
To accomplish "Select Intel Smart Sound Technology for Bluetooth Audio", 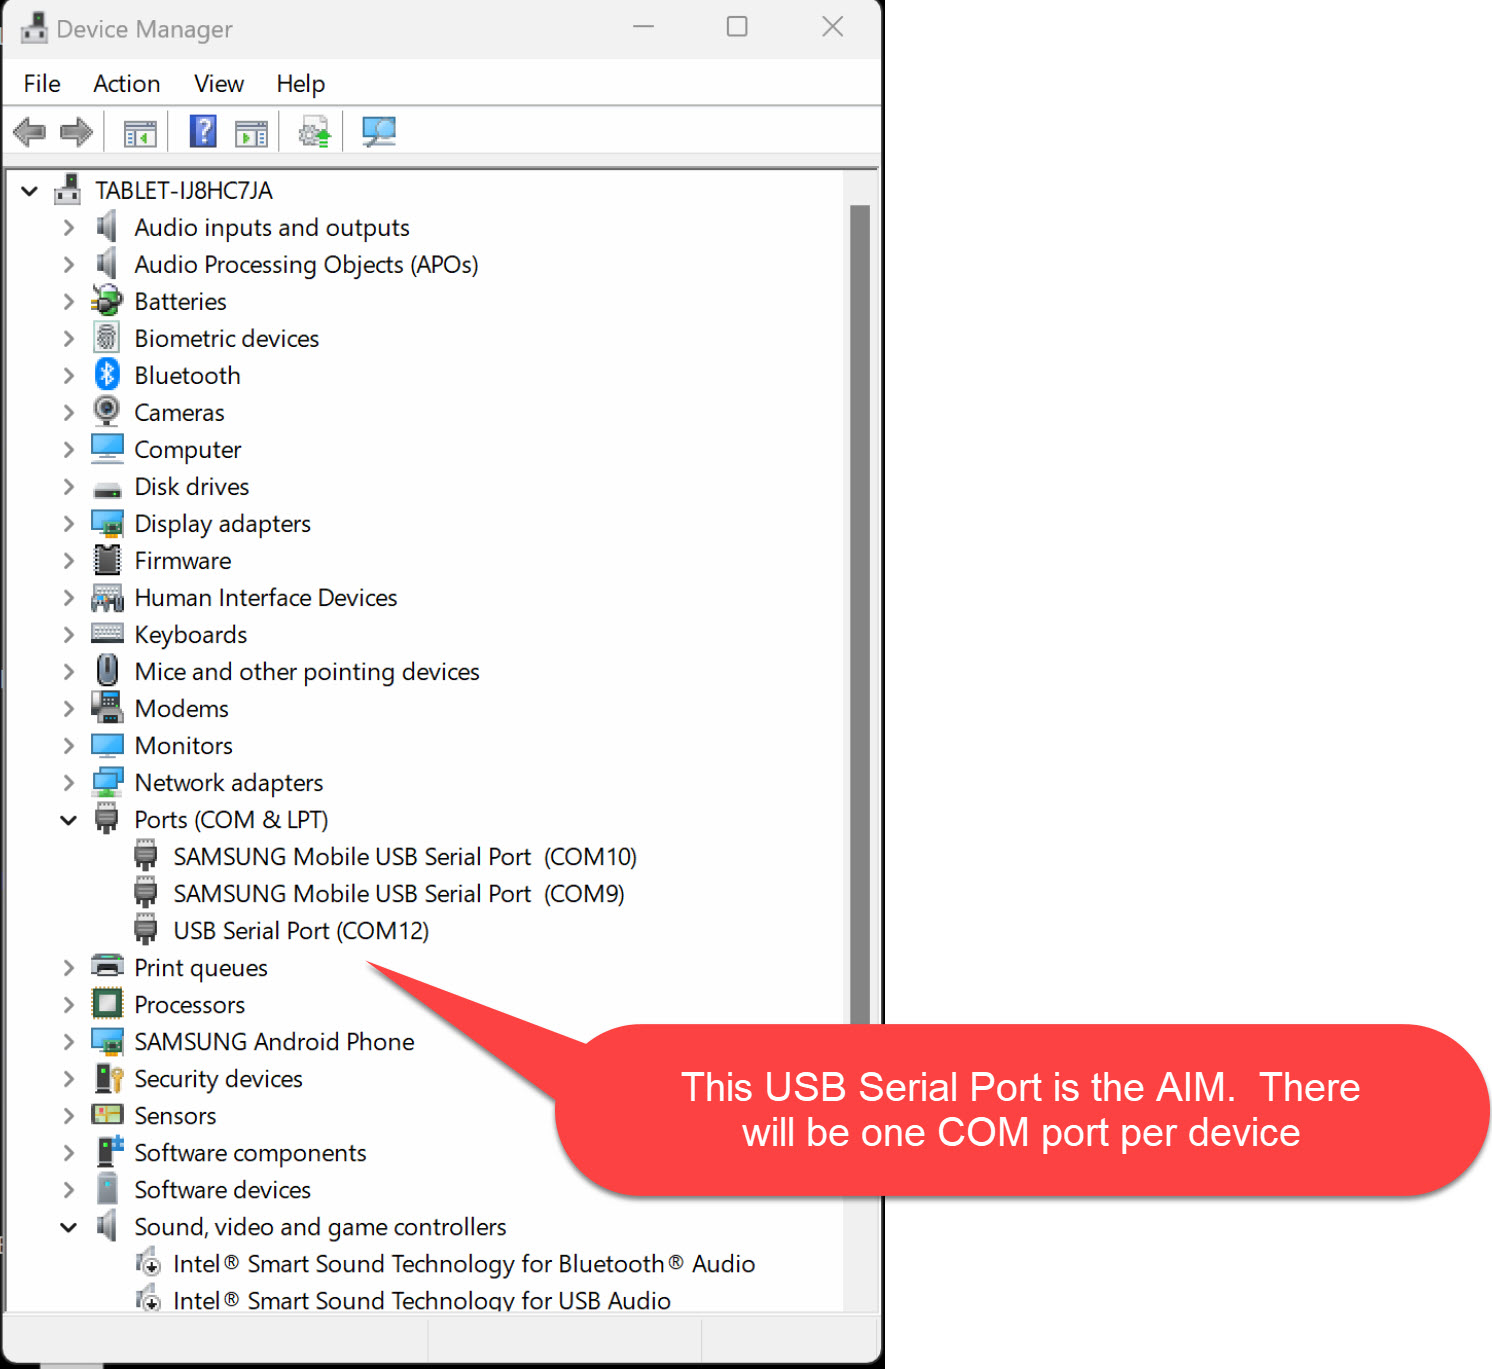I will pos(464,1264).
